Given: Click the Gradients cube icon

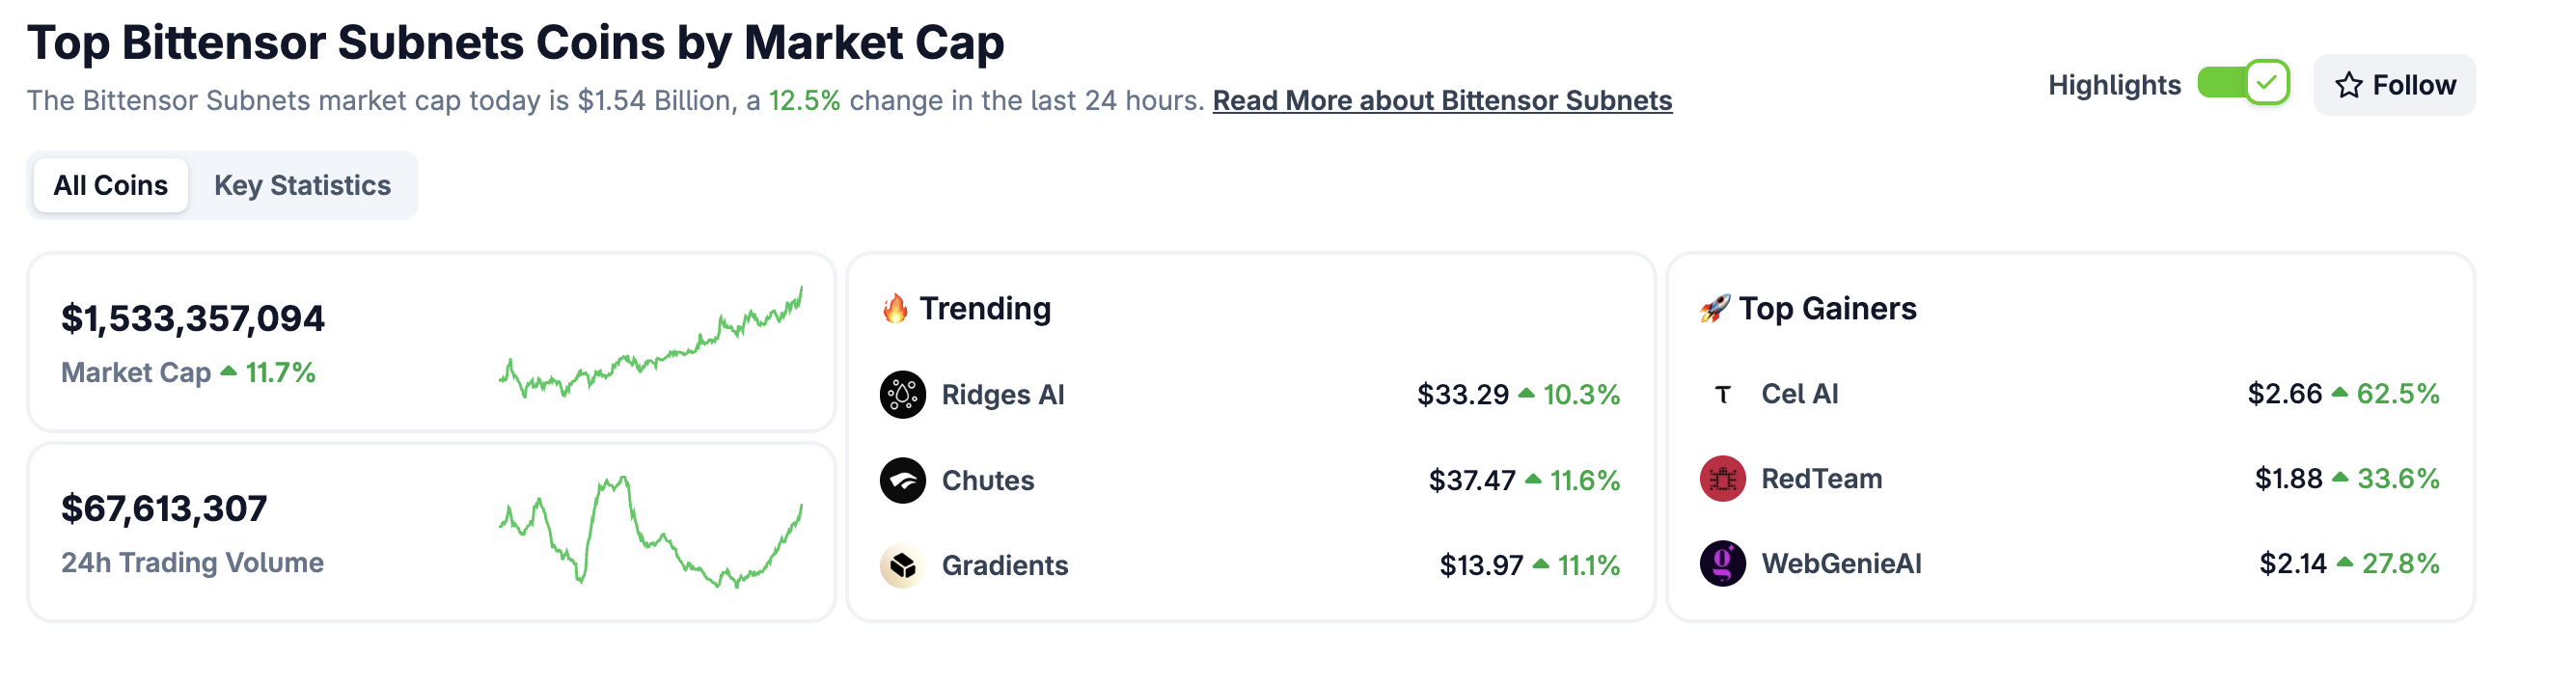Looking at the screenshot, I should tap(902, 565).
